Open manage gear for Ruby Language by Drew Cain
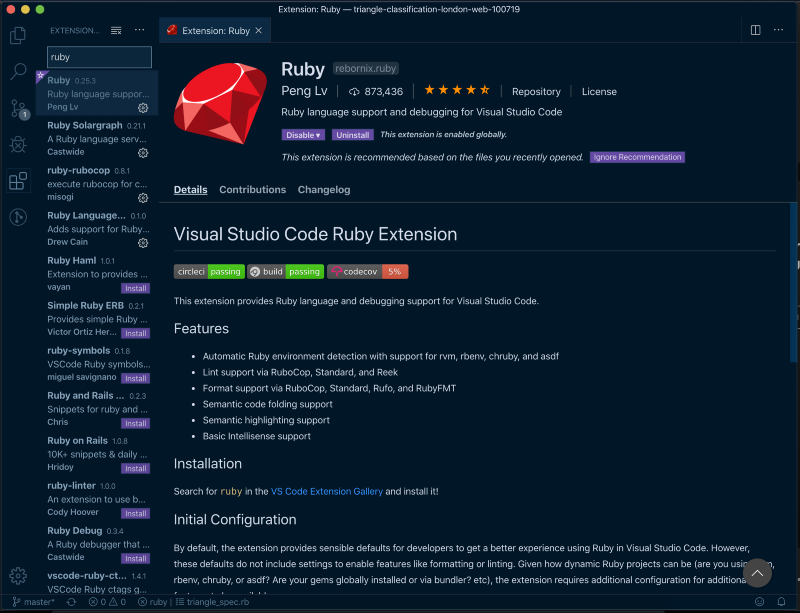The height and width of the screenshot is (613, 800). coord(143,243)
